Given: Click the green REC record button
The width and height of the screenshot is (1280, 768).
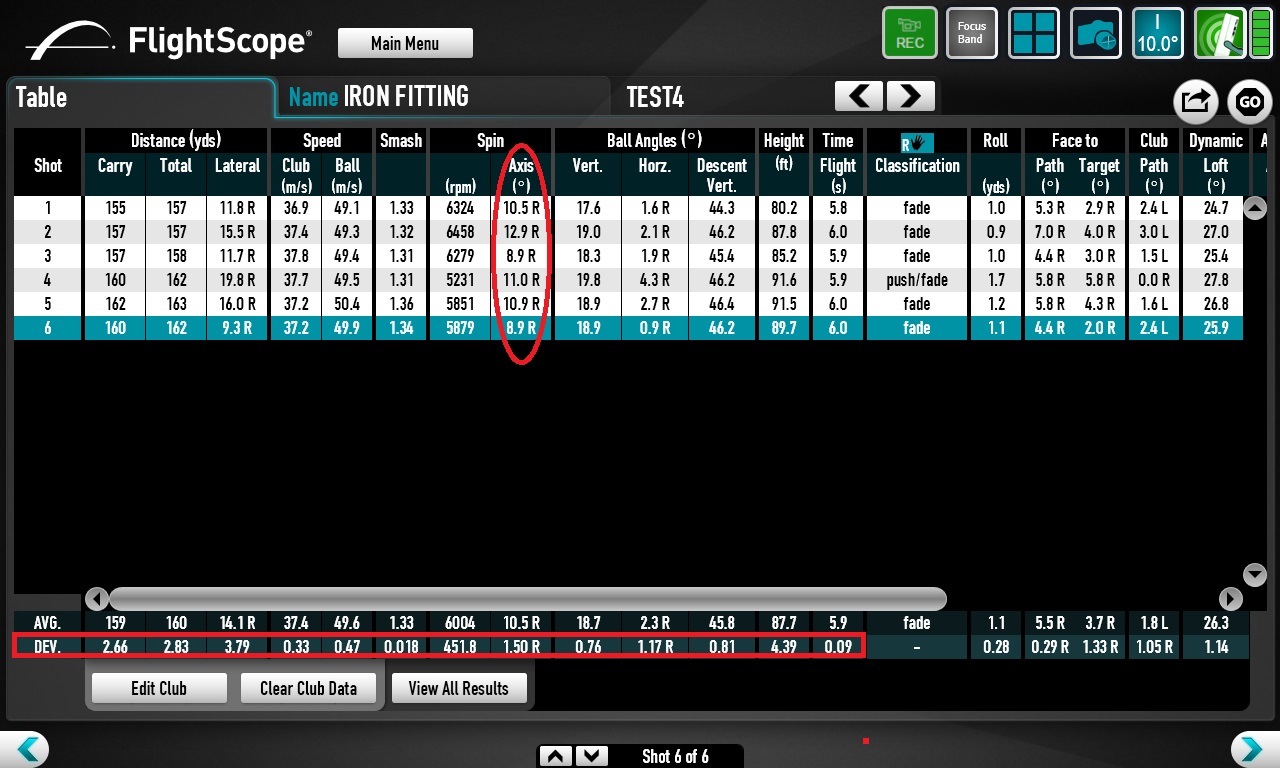Looking at the screenshot, I should pyautogui.click(x=909, y=33).
